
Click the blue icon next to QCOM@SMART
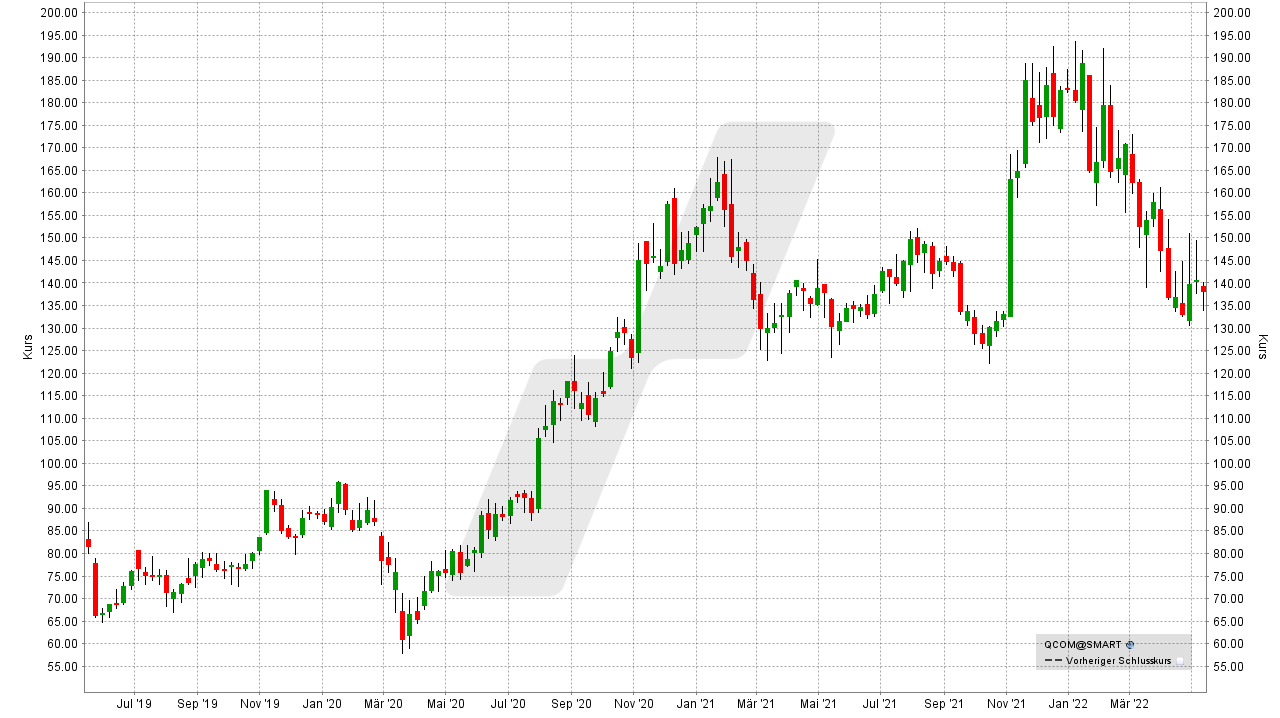pyautogui.click(x=1130, y=645)
